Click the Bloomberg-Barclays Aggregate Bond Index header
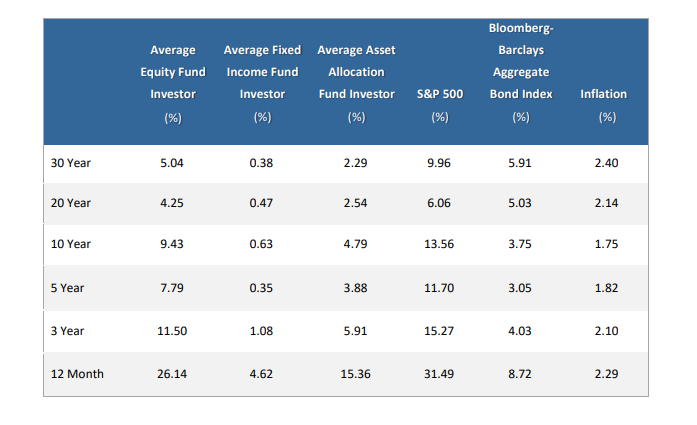Image resolution: width=697 pixels, height=425 pixels. pyautogui.click(x=520, y=72)
